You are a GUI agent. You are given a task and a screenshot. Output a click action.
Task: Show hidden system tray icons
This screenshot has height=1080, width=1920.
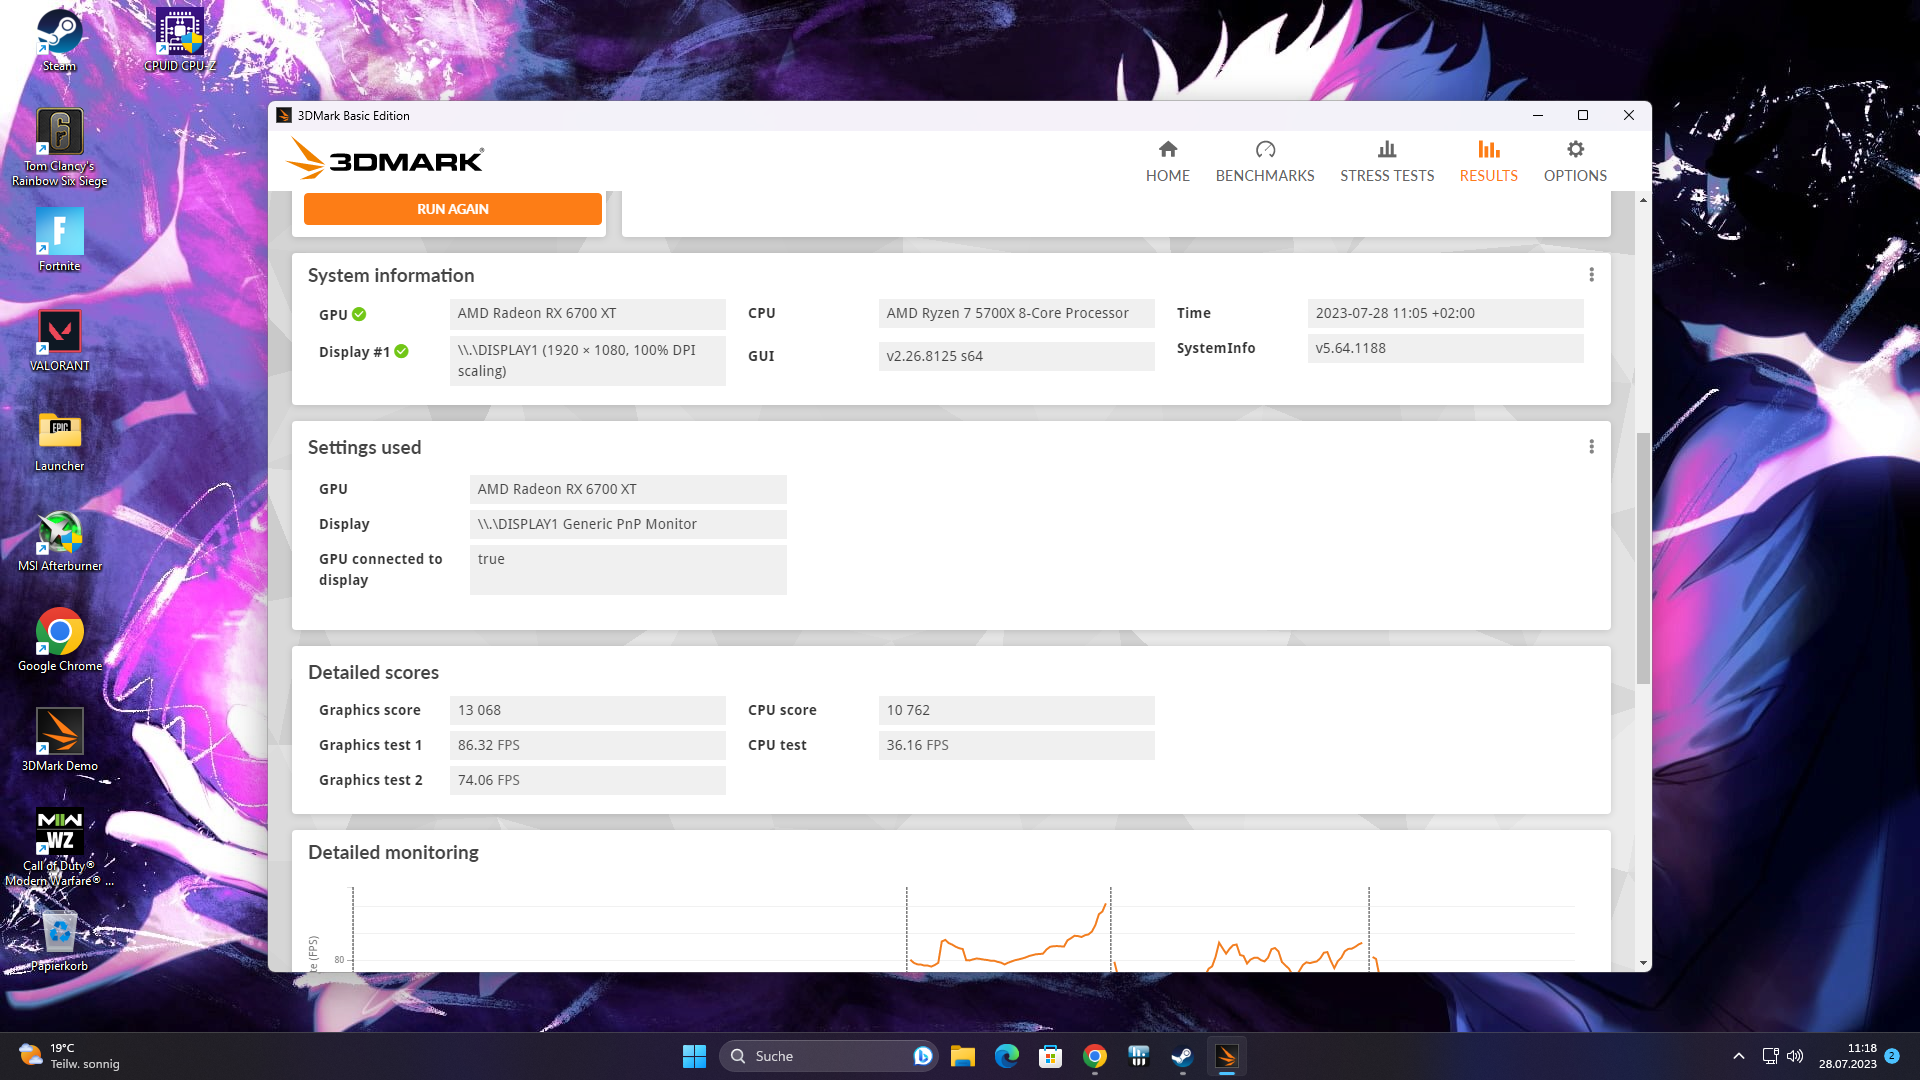click(x=1738, y=1056)
